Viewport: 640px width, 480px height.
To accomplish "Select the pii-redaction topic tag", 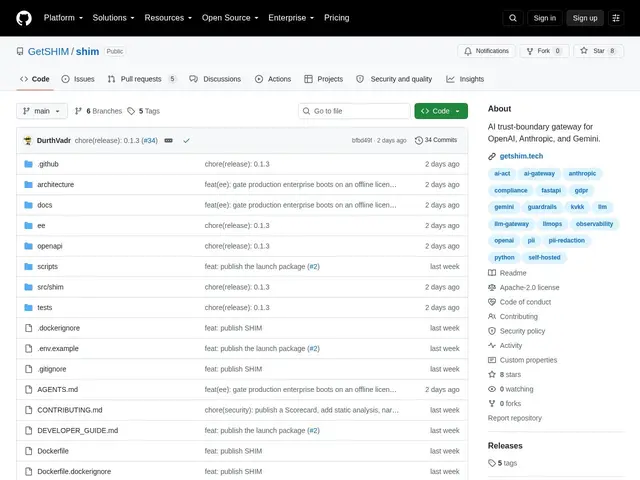I will [567, 240].
